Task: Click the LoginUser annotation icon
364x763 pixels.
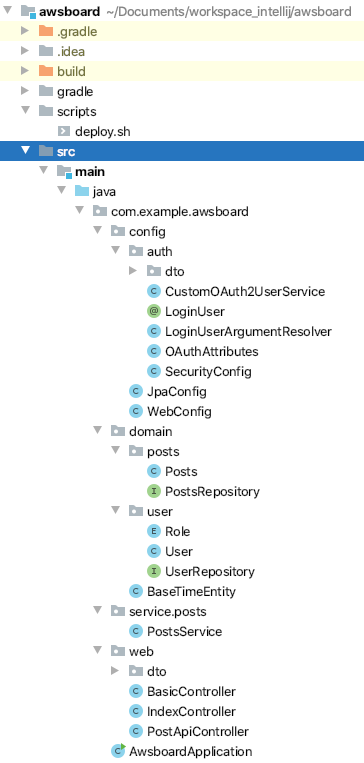Action: [x=154, y=311]
